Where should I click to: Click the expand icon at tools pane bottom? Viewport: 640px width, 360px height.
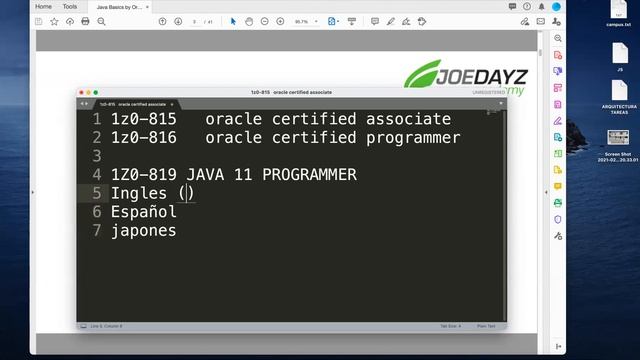point(558,347)
